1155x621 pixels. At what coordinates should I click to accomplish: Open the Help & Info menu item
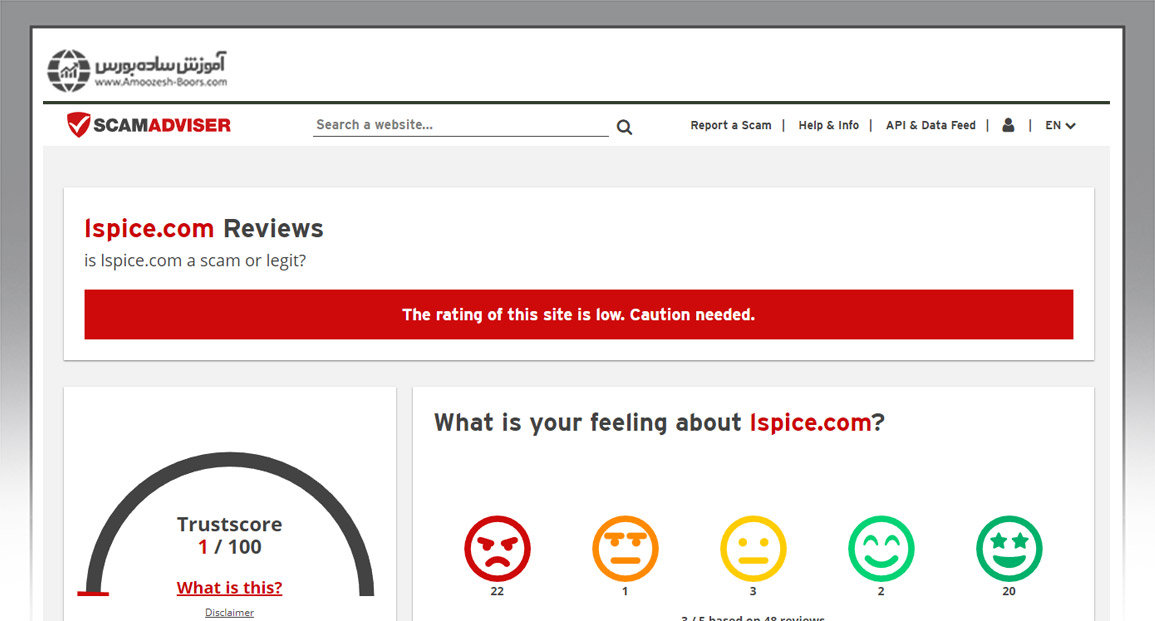828,126
